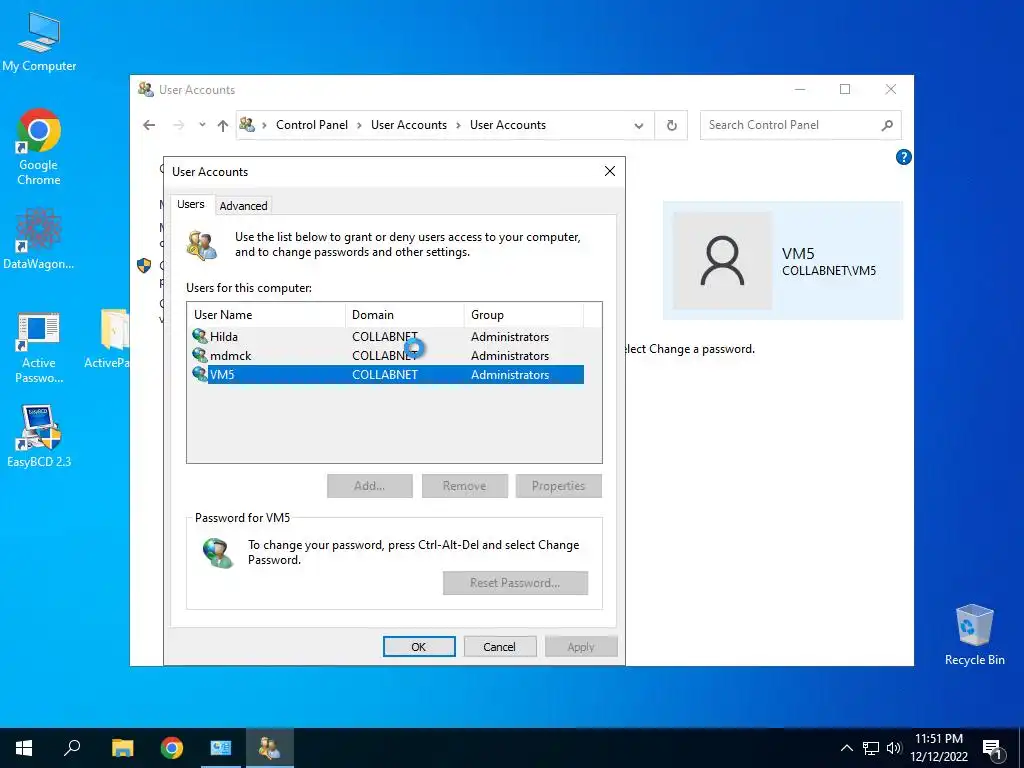Select the Users tab
The image size is (1024, 768).
190,204
